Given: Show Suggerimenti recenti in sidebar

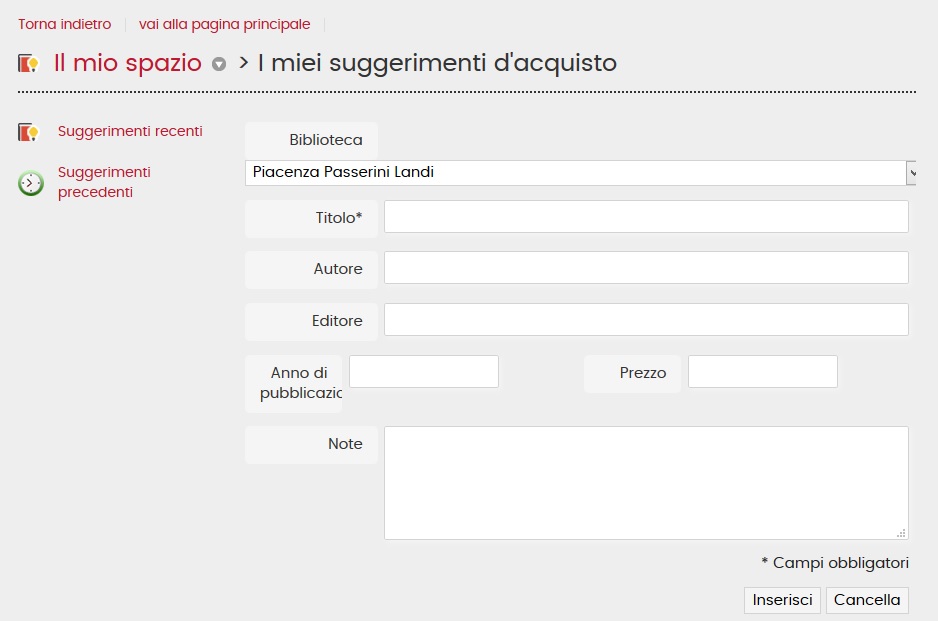Looking at the screenshot, I should pyautogui.click(x=130, y=131).
